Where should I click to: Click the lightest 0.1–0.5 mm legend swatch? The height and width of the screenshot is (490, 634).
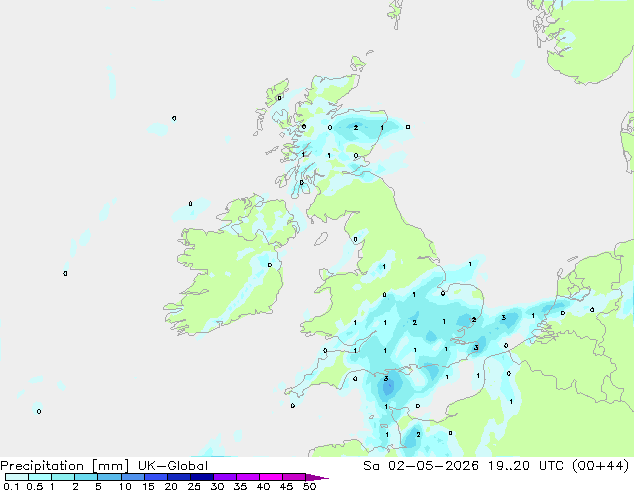tap(17, 477)
